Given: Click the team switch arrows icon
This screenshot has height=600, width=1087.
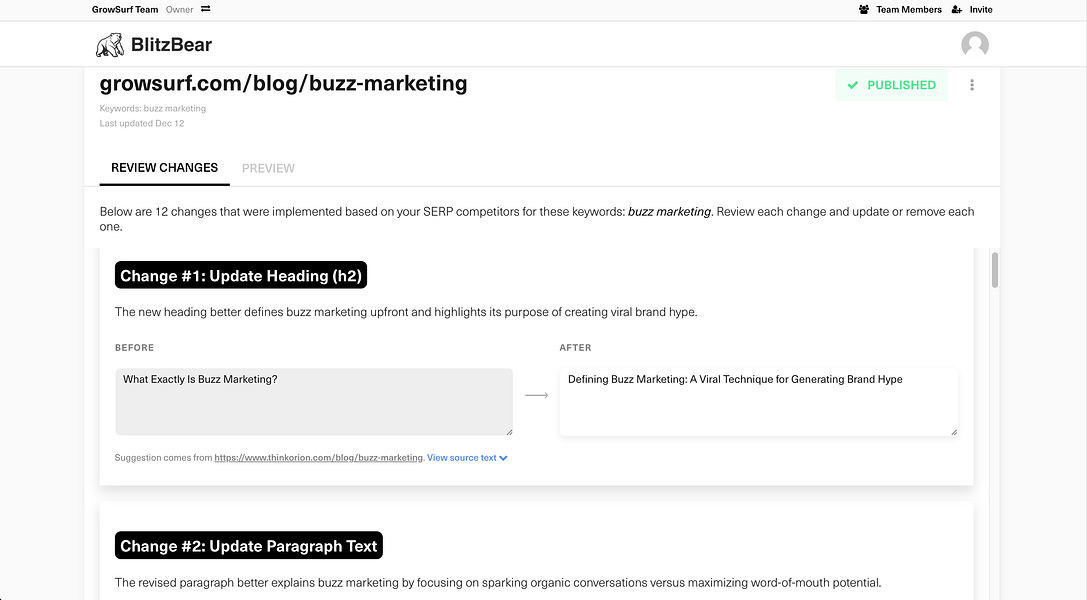Looking at the screenshot, I should tap(205, 9).
